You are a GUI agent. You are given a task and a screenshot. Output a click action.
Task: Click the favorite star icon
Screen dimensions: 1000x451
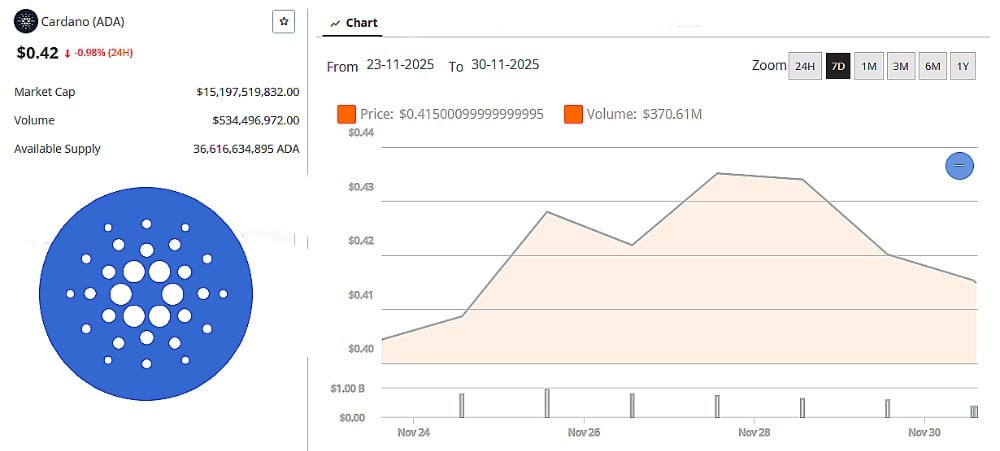pyautogui.click(x=284, y=22)
